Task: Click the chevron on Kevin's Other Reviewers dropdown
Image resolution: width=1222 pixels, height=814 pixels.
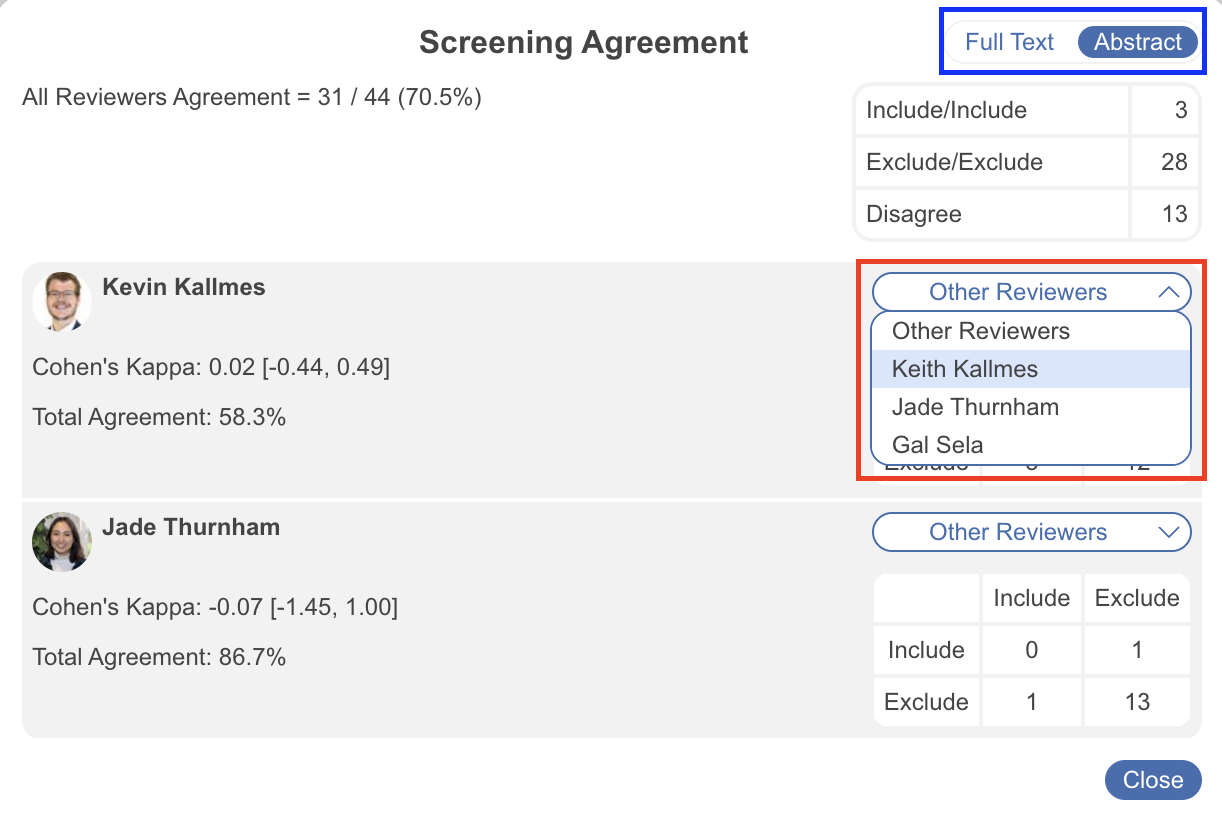Action: pos(1169,291)
